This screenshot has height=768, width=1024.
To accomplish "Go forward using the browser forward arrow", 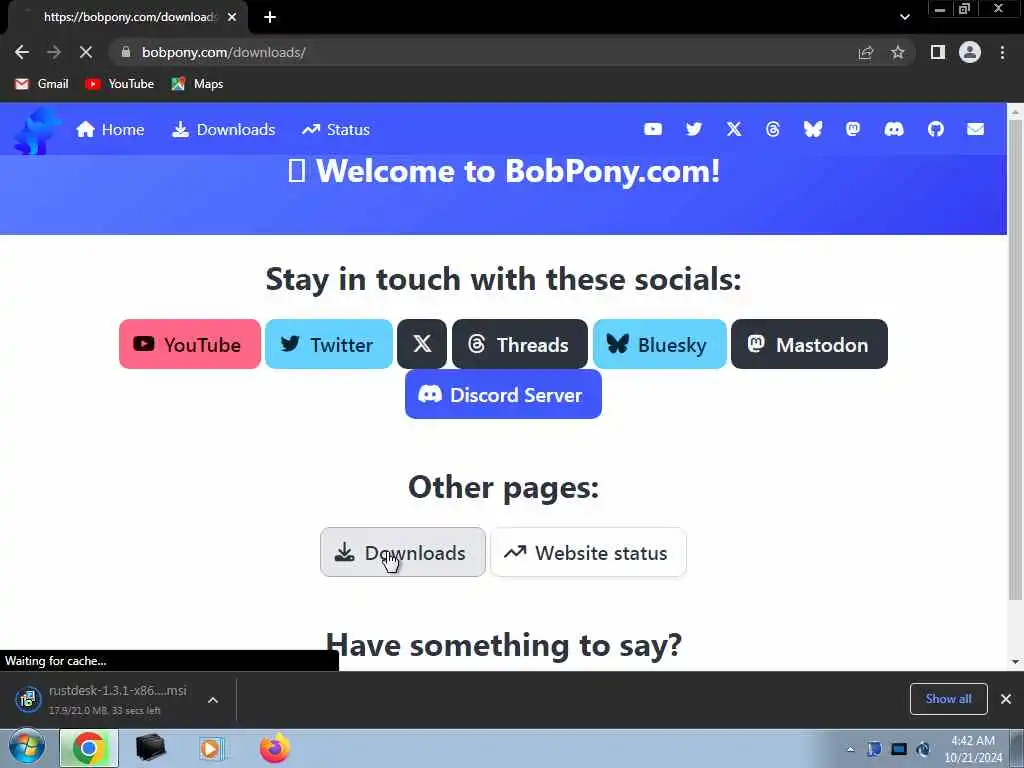I will (x=54, y=52).
